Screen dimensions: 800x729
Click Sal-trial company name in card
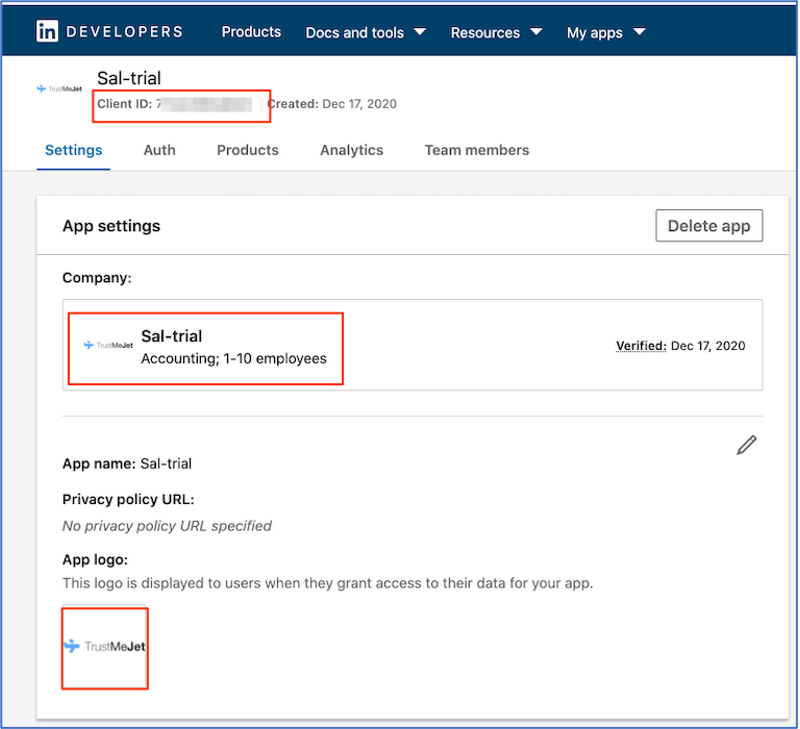click(x=171, y=336)
